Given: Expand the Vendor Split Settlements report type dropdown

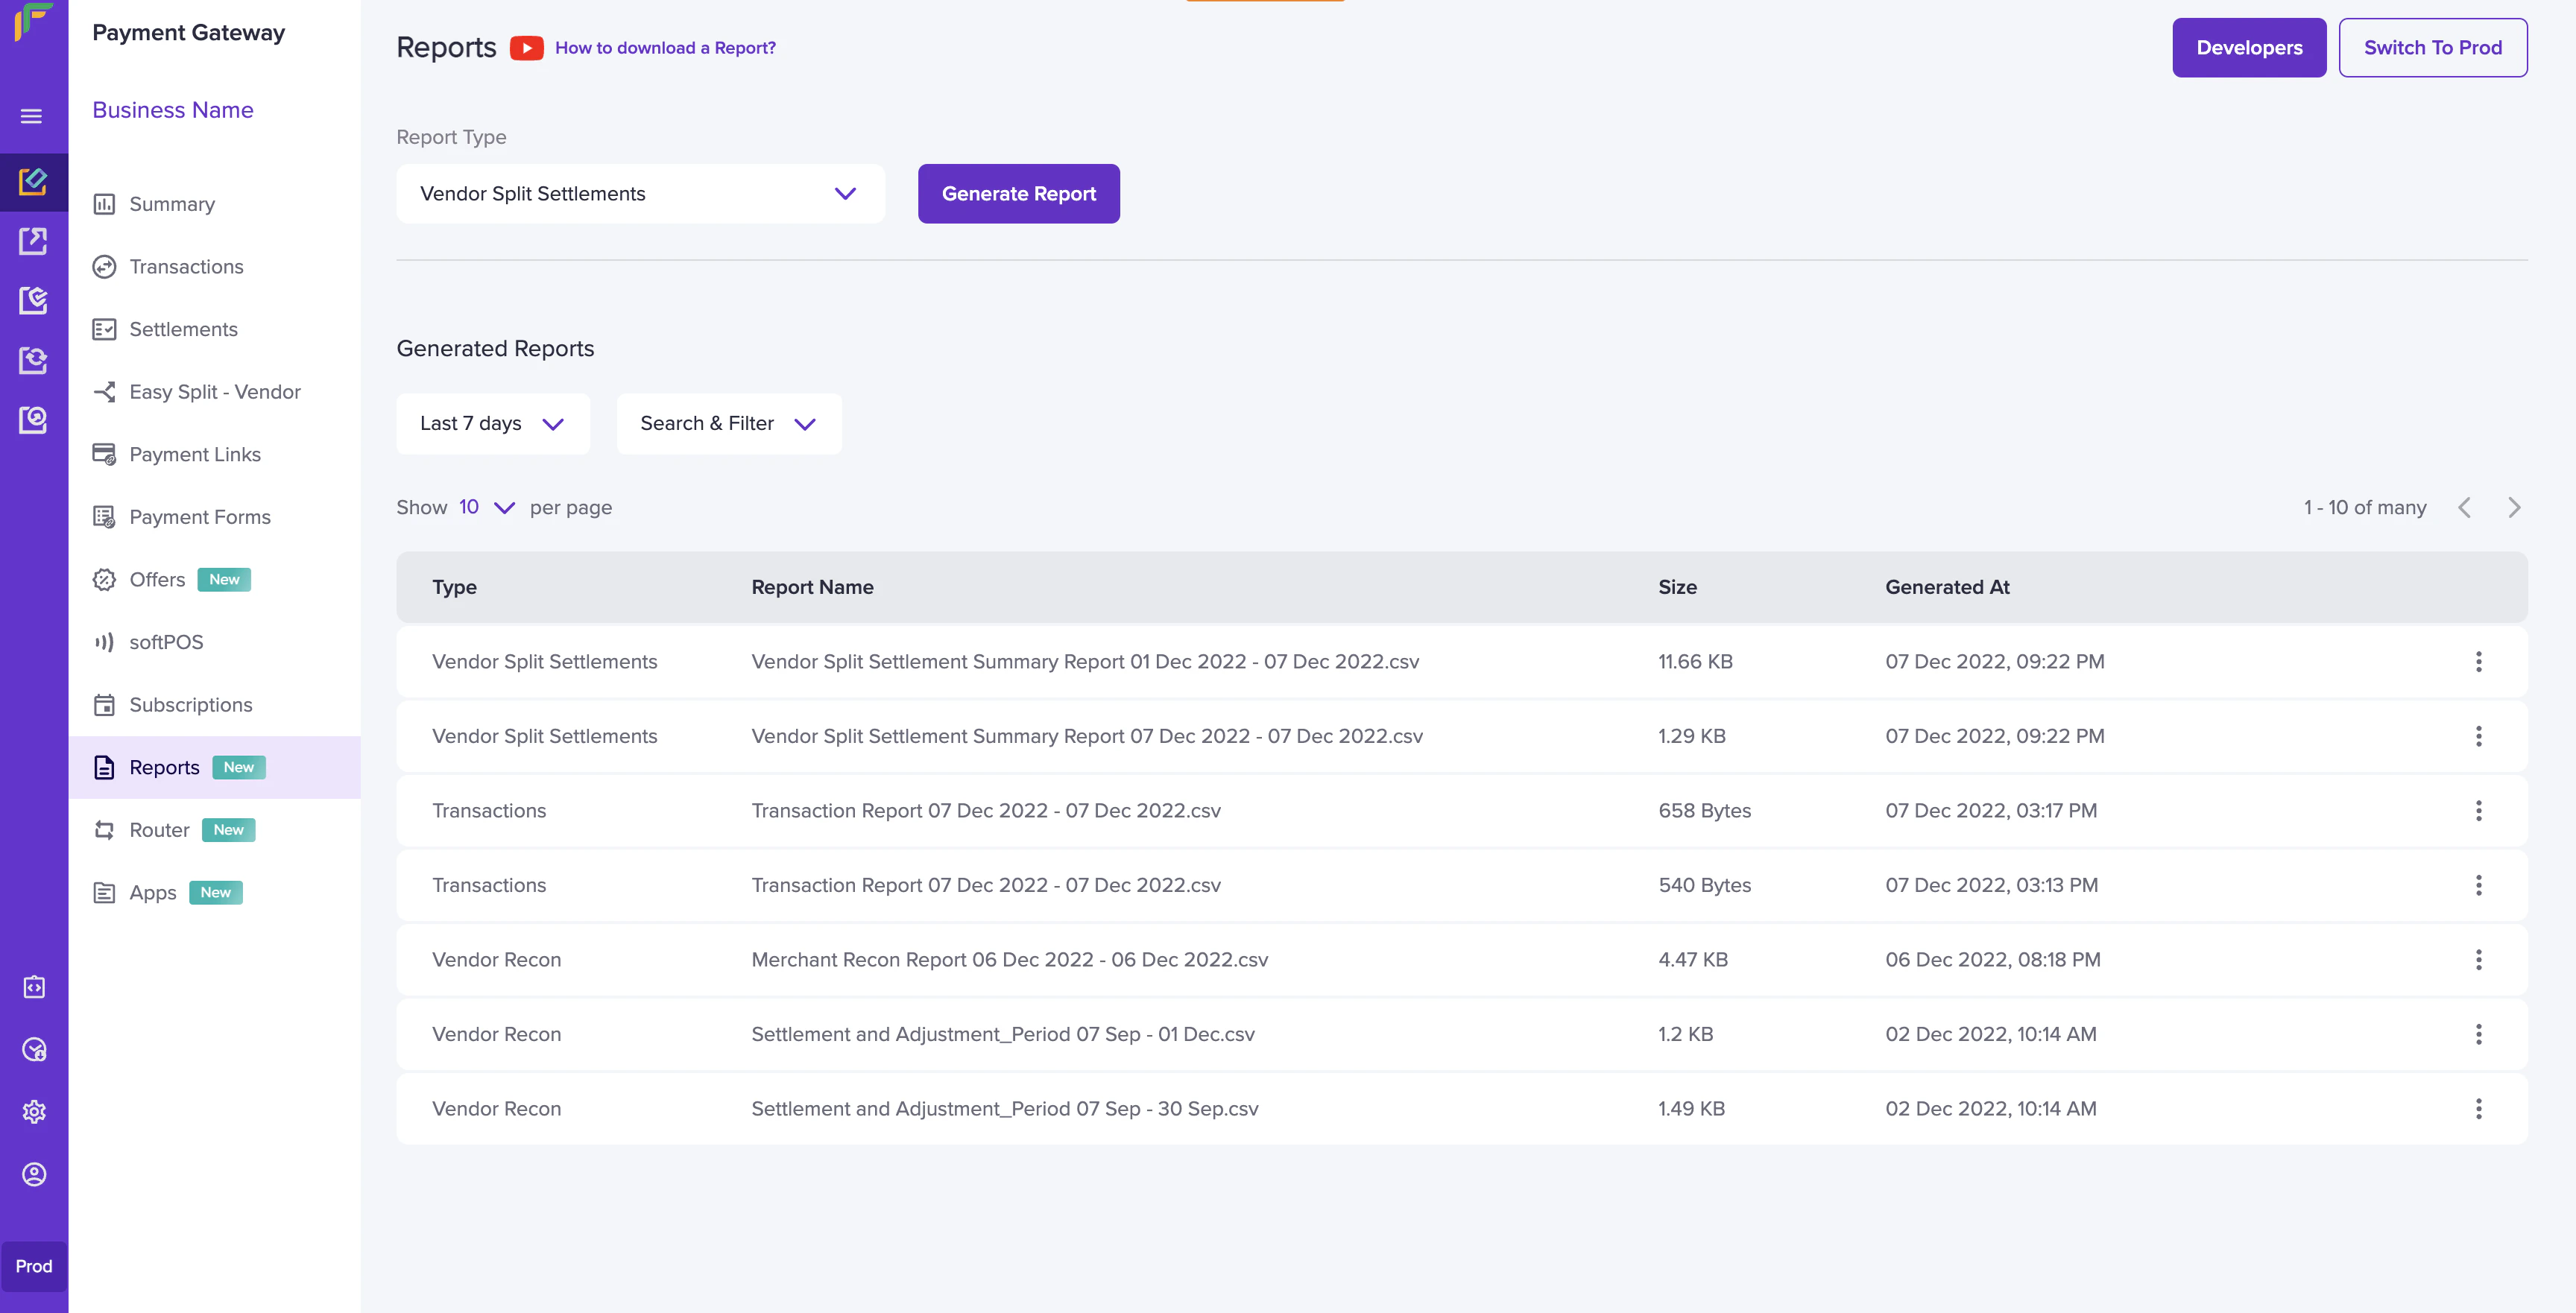Looking at the screenshot, I should pyautogui.click(x=640, y=194).
